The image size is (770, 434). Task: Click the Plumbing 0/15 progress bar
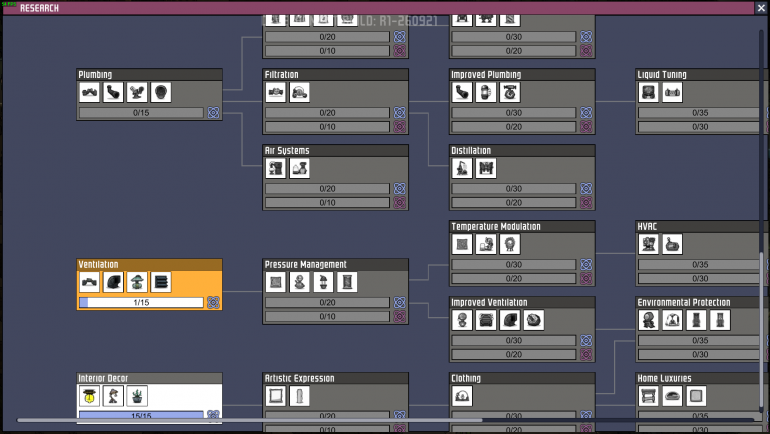141,112
